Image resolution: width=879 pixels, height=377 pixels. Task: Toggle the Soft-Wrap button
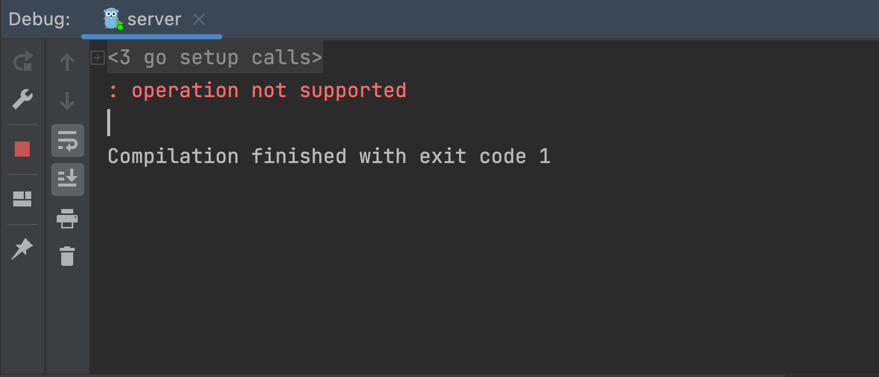point(67,141)
